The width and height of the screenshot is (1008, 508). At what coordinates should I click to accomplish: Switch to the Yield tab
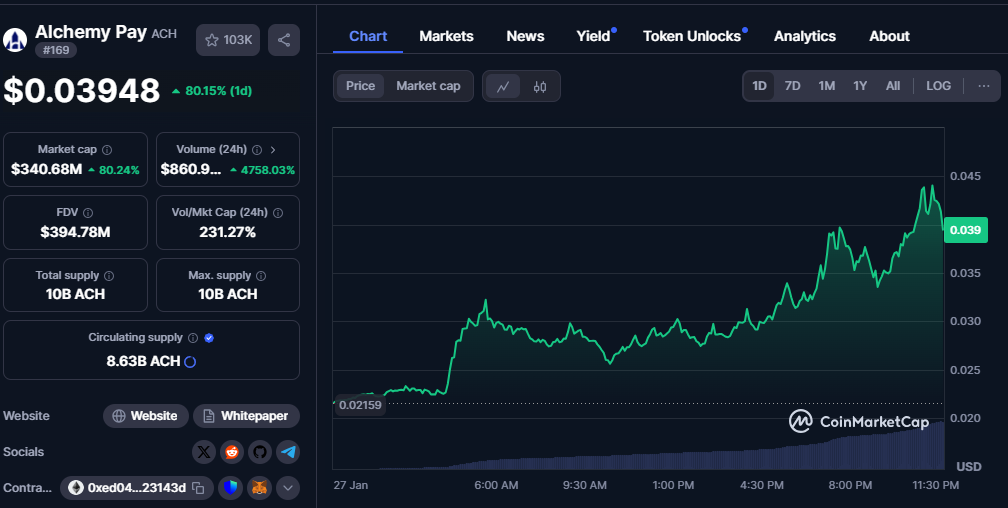[x=593, y=37]
